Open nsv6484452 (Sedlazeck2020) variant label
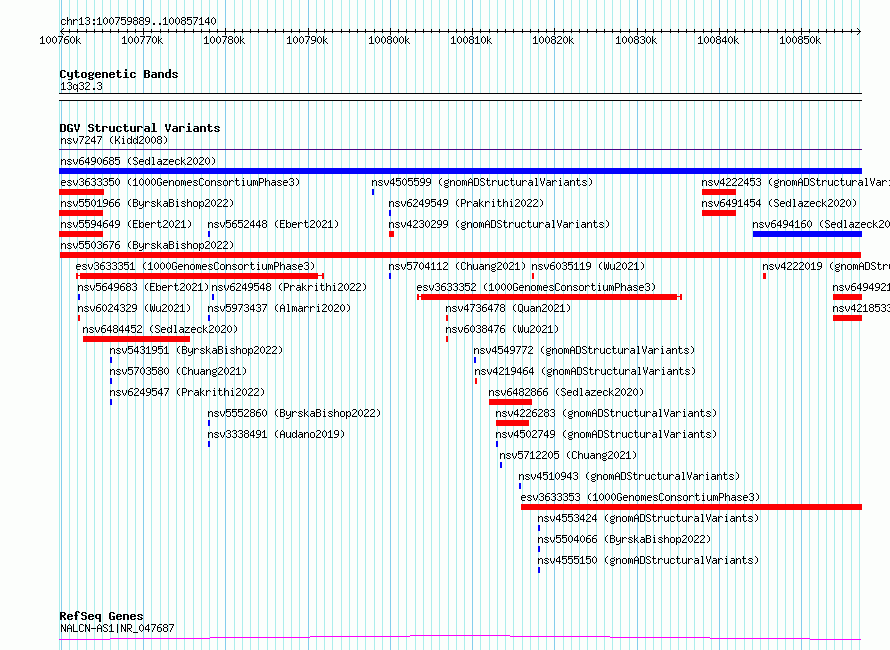This screenshot has height=650, width=890. pyautogui.click(x=160, y=329)
